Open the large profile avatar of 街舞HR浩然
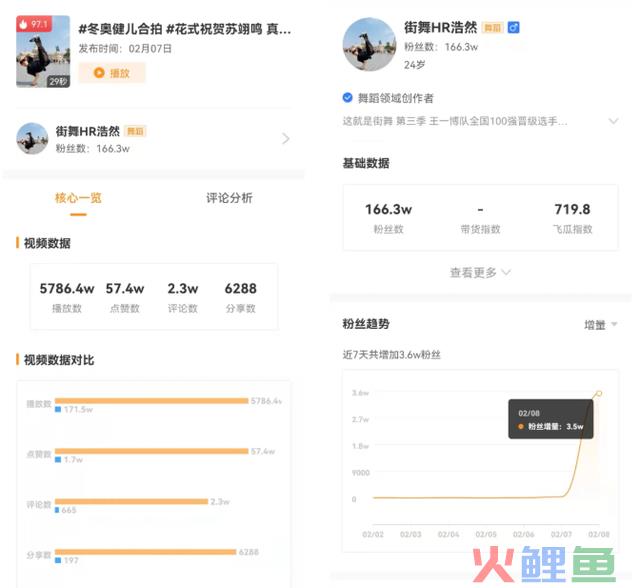The image size is (640, 588). pyautogui.click(x=369, y=44)
